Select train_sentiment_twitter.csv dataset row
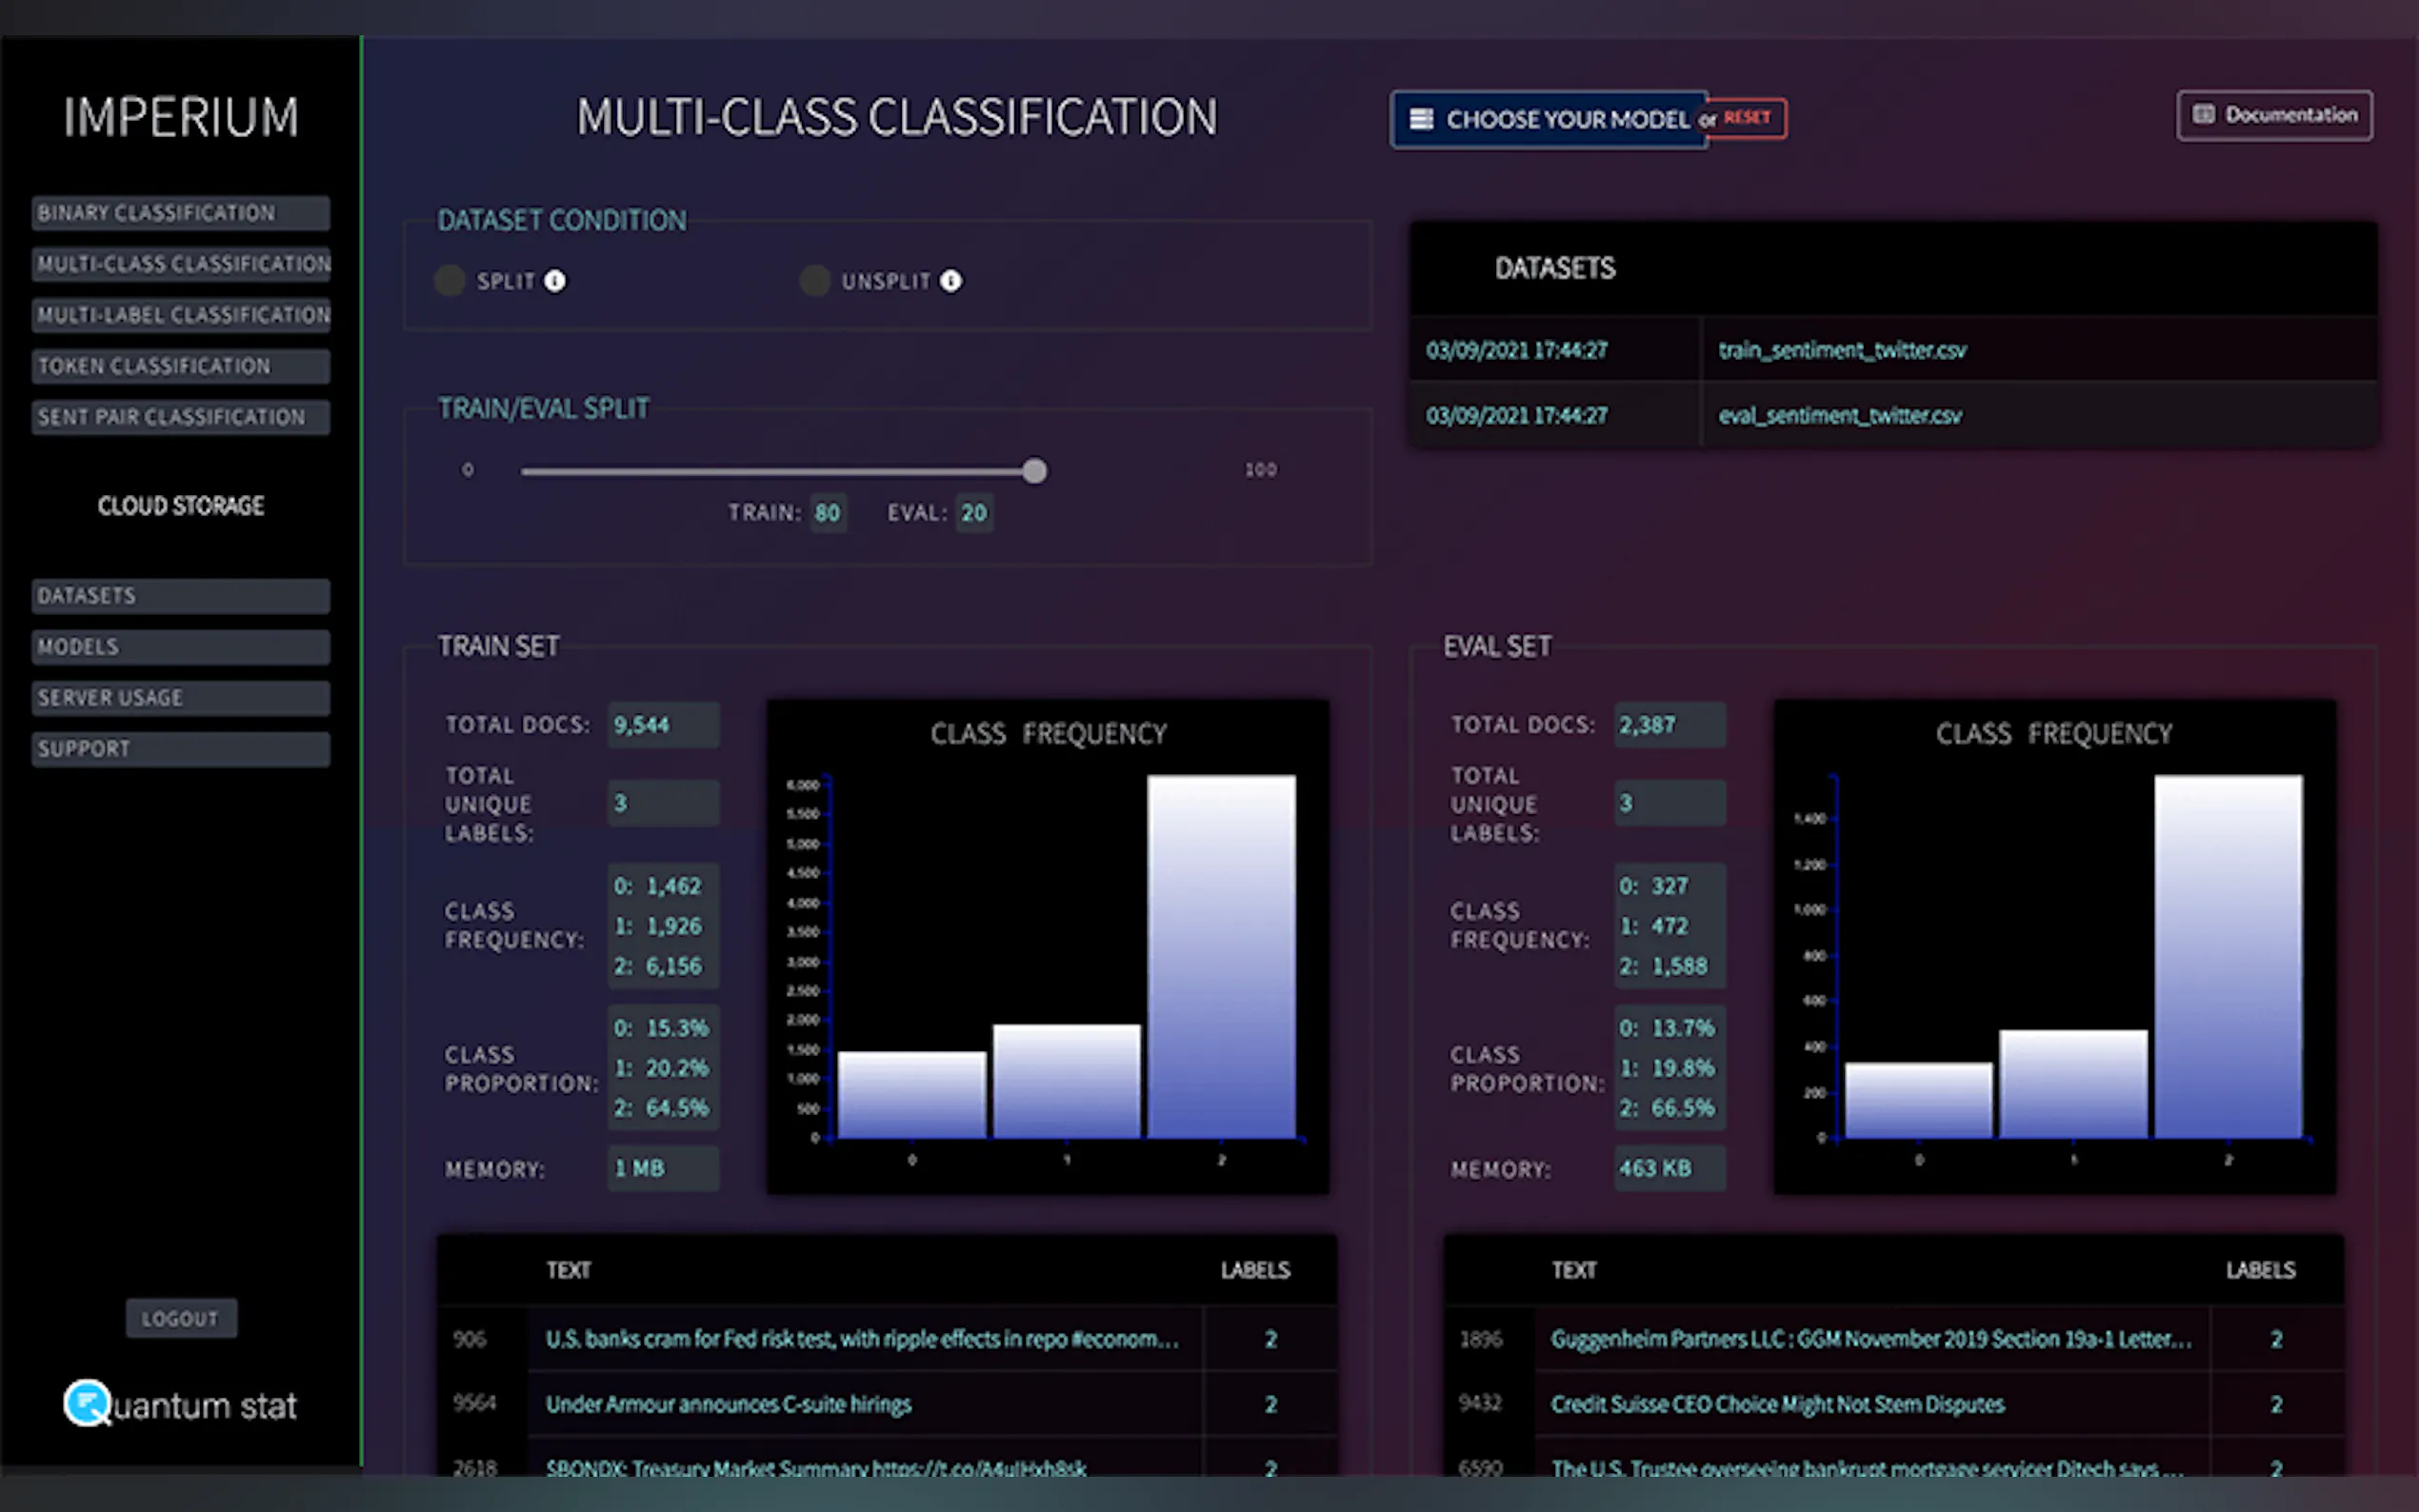The image size is (2419, 1512). pos(1842,350)
